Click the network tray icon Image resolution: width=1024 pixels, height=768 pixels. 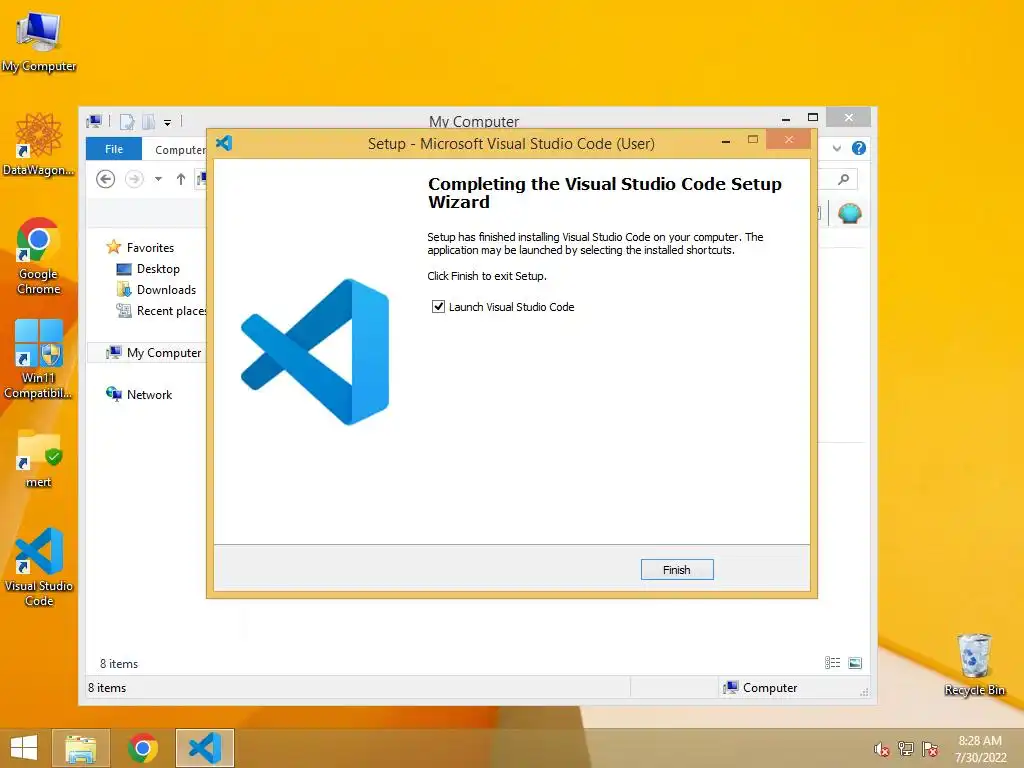[906, 749]
